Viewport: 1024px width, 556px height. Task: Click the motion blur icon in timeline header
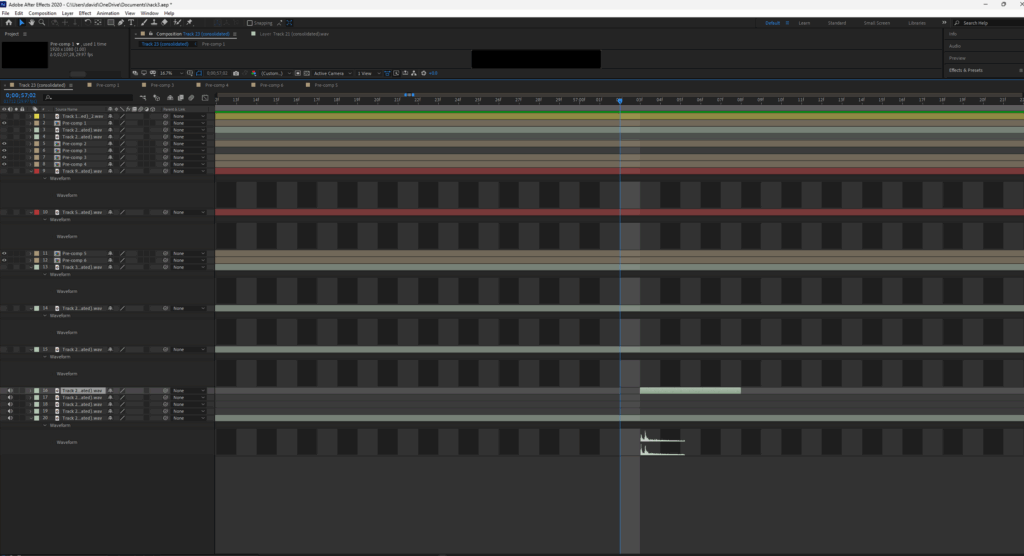coord(191,98)
